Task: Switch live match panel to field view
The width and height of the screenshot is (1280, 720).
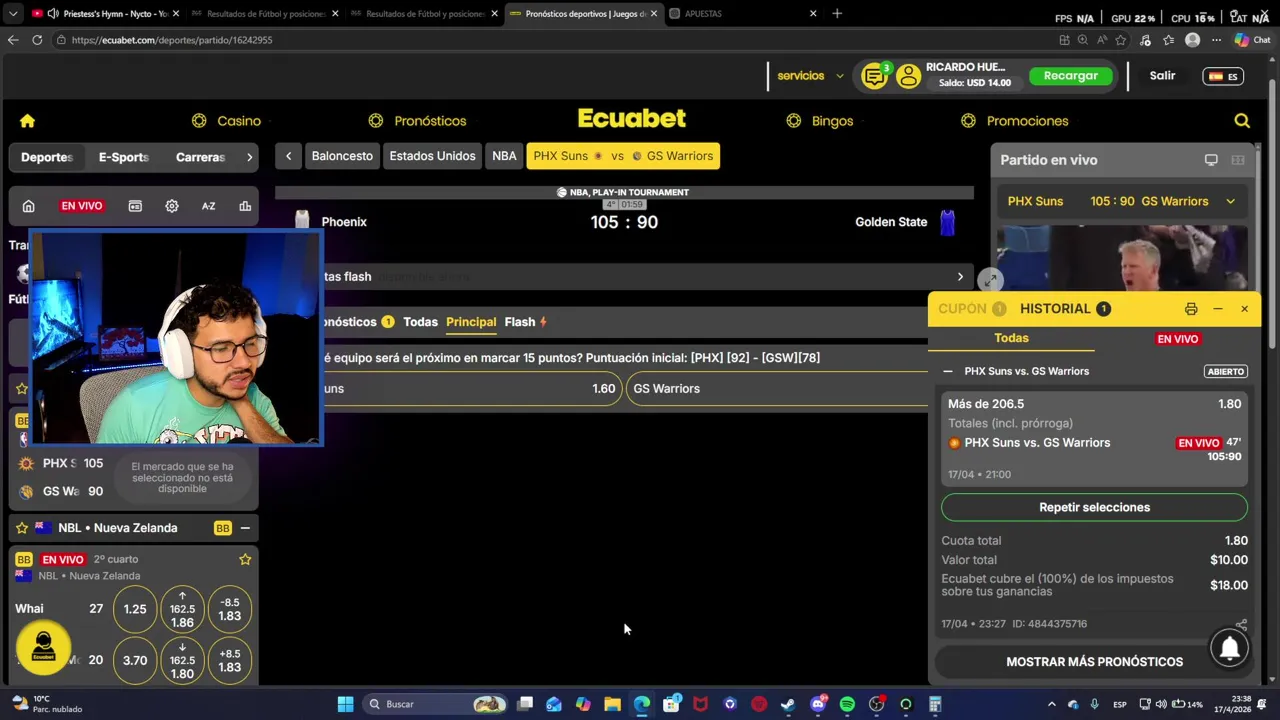Action: click(x=1238, y=160)
